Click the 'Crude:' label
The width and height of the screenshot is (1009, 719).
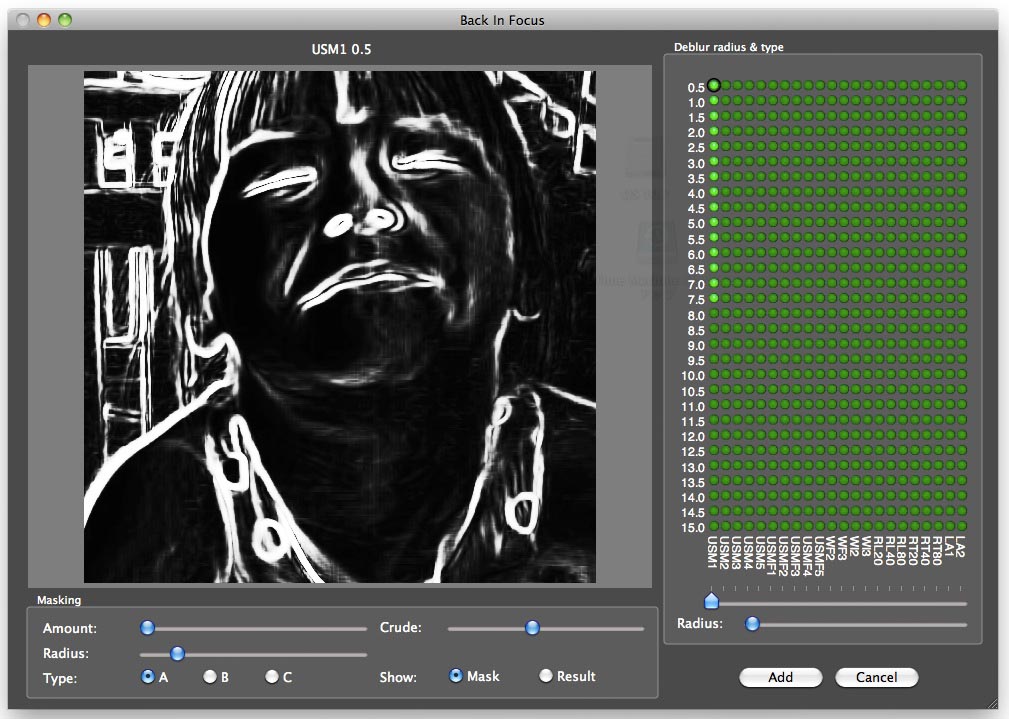click(x=401, y=627)
